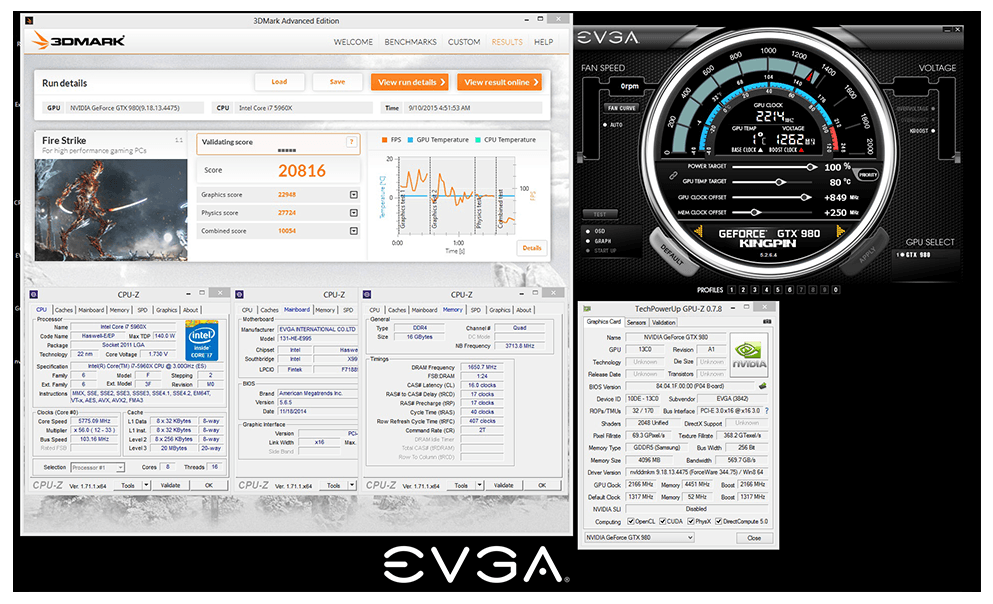Click the question mark icon beside Validating score
The width and height of the screenshot is (993, 604).
click(x=352, y=142)
